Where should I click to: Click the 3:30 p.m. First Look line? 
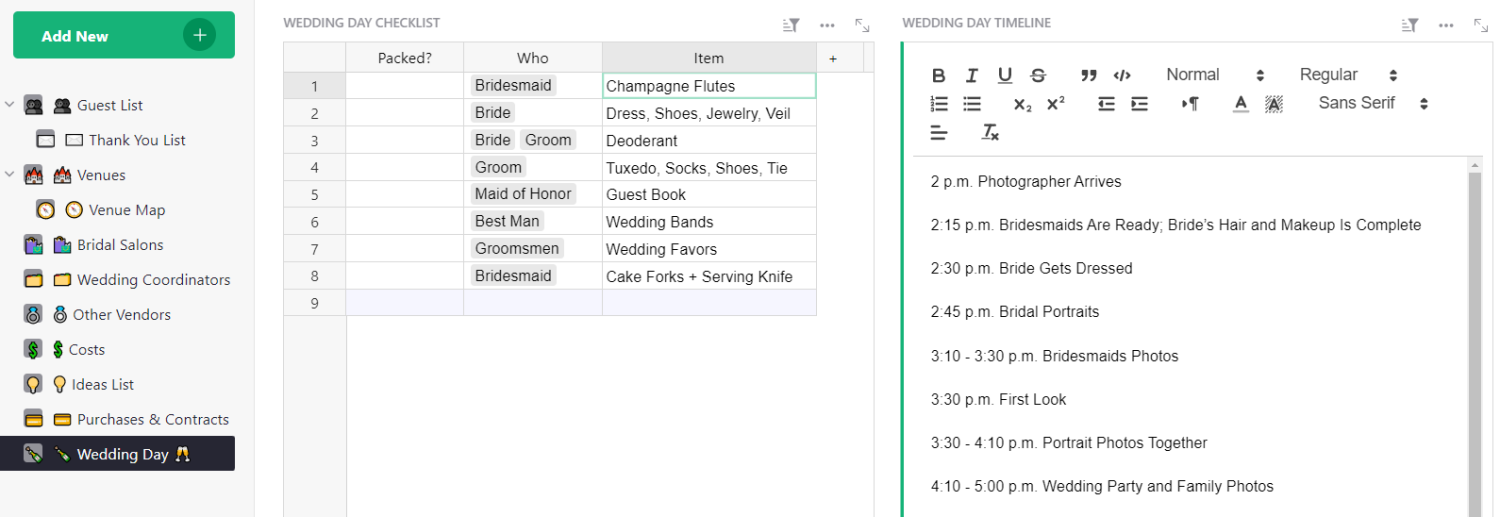(998, 399)
